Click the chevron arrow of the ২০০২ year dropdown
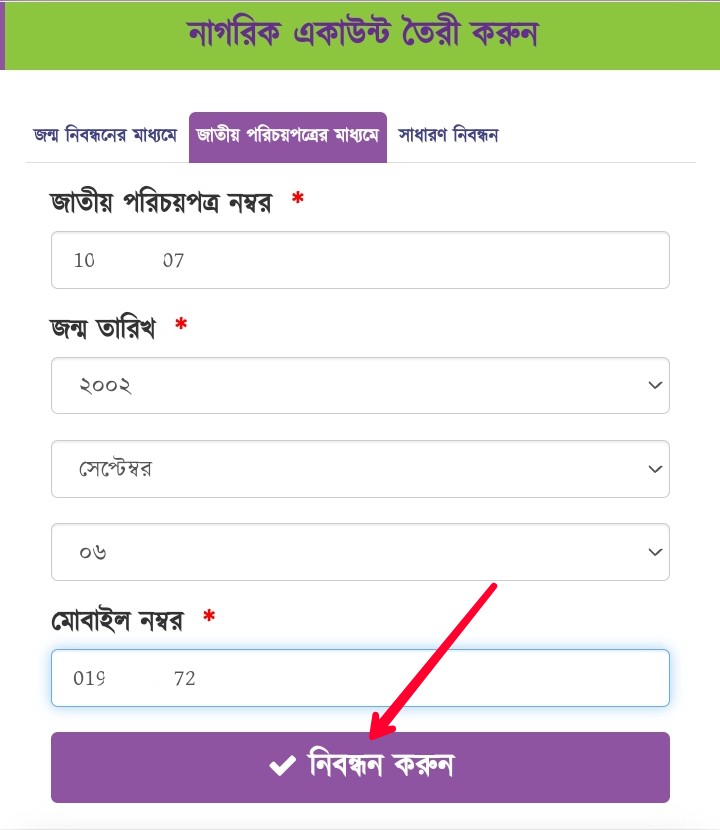 [x=655, y=385]
